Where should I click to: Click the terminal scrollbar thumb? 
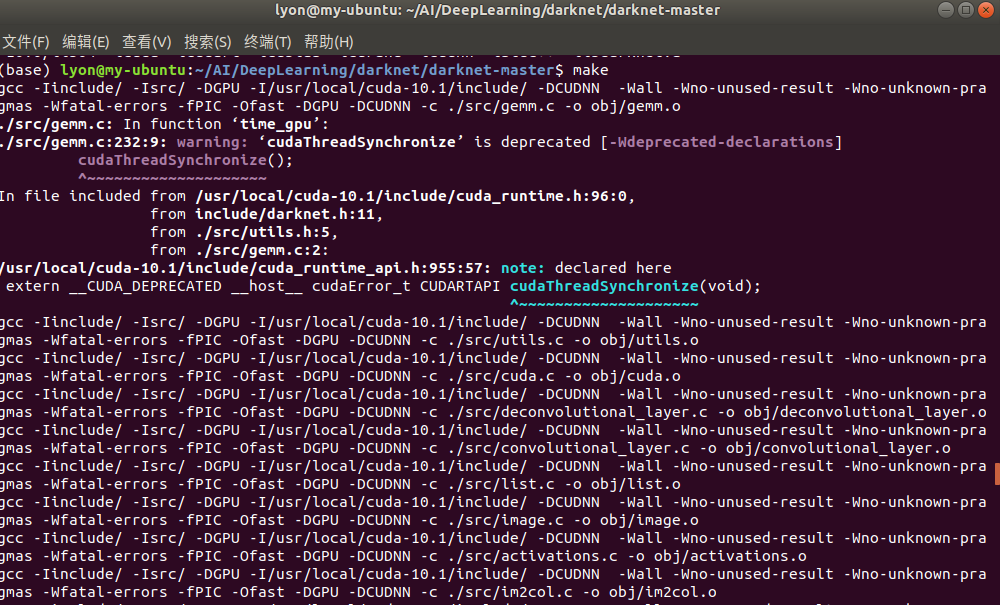pyautogui.click(x=997, y=474)
